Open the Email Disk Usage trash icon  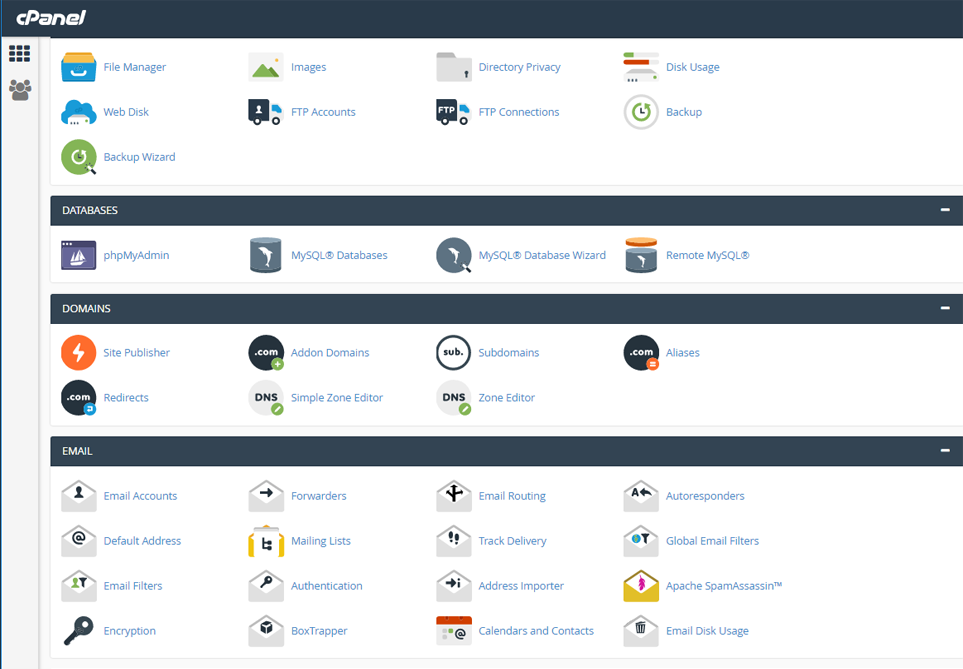point(641,631)
